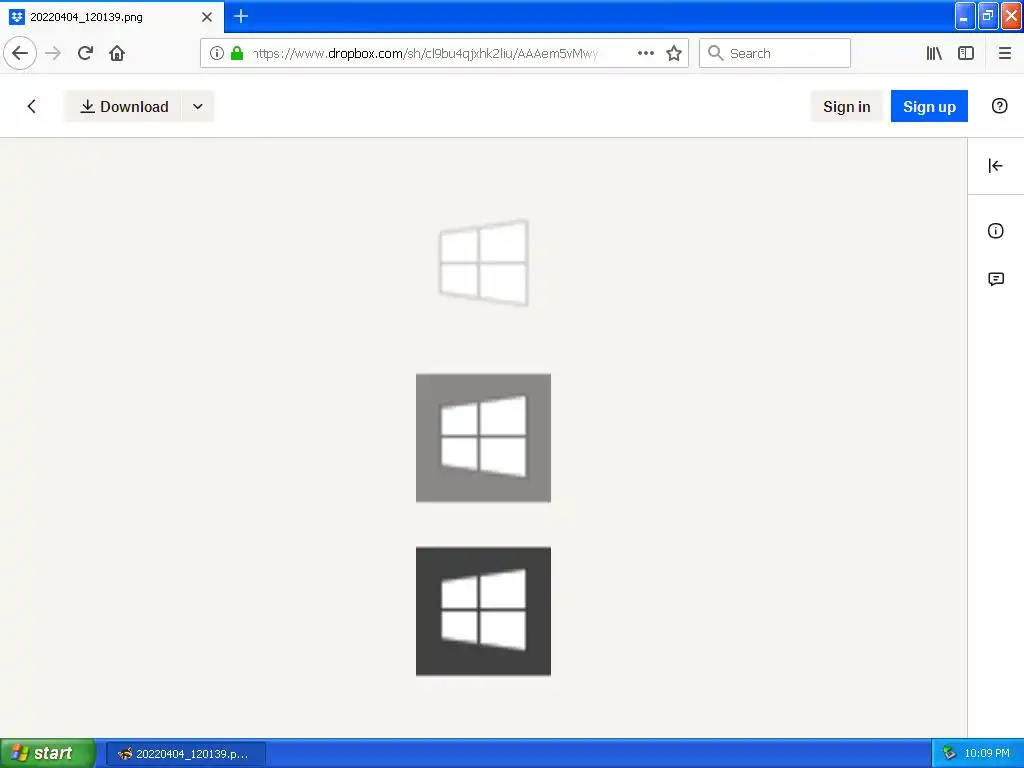Bookmark this page with the star
This screenshot has height=768, width=1024.
coord(674,53)
